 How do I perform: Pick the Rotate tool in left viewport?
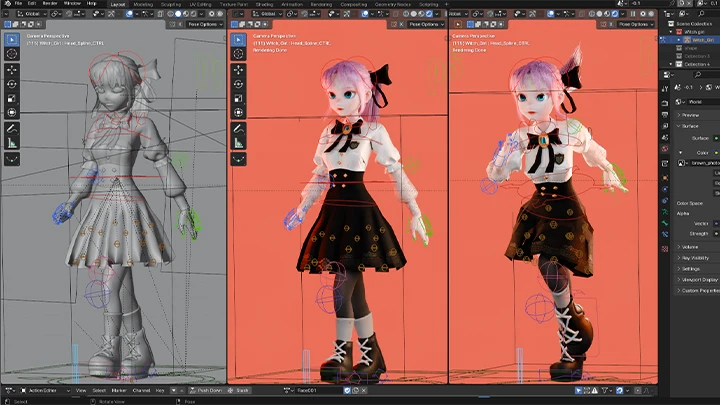(x=12, y=84)
